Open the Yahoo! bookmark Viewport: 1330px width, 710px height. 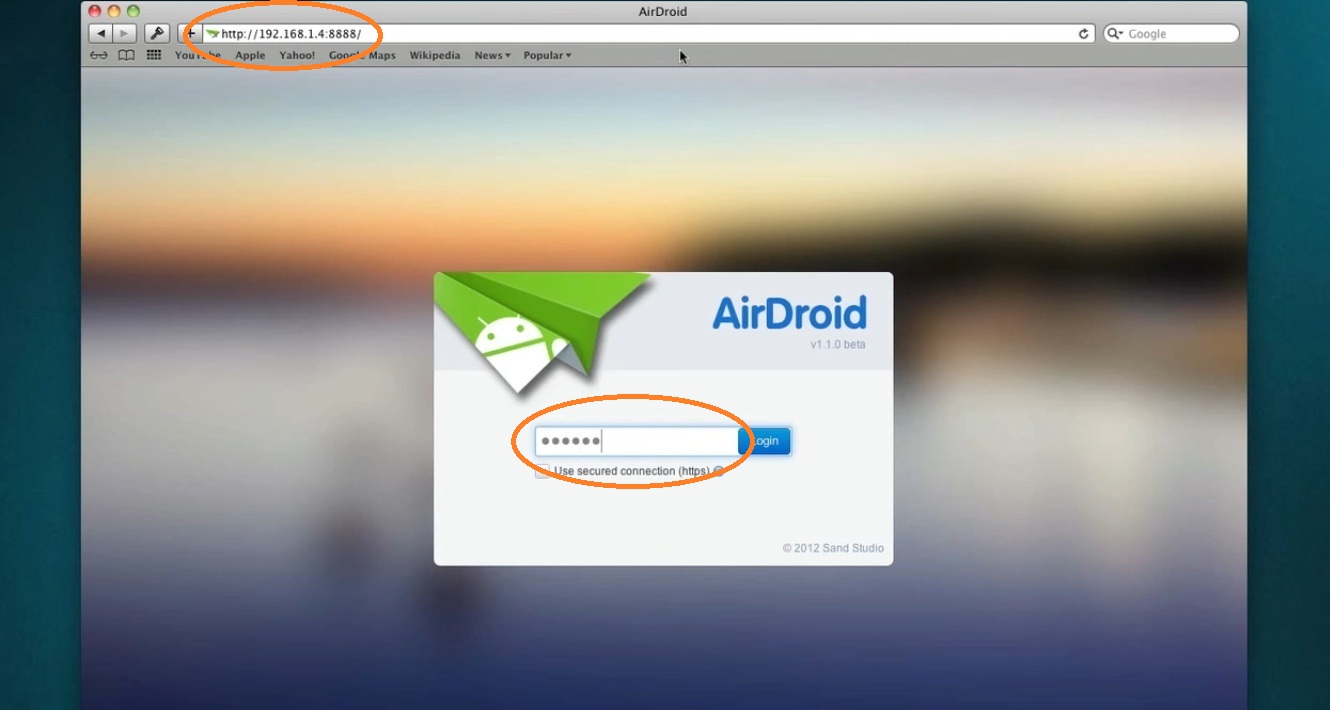tap(297, 56)
